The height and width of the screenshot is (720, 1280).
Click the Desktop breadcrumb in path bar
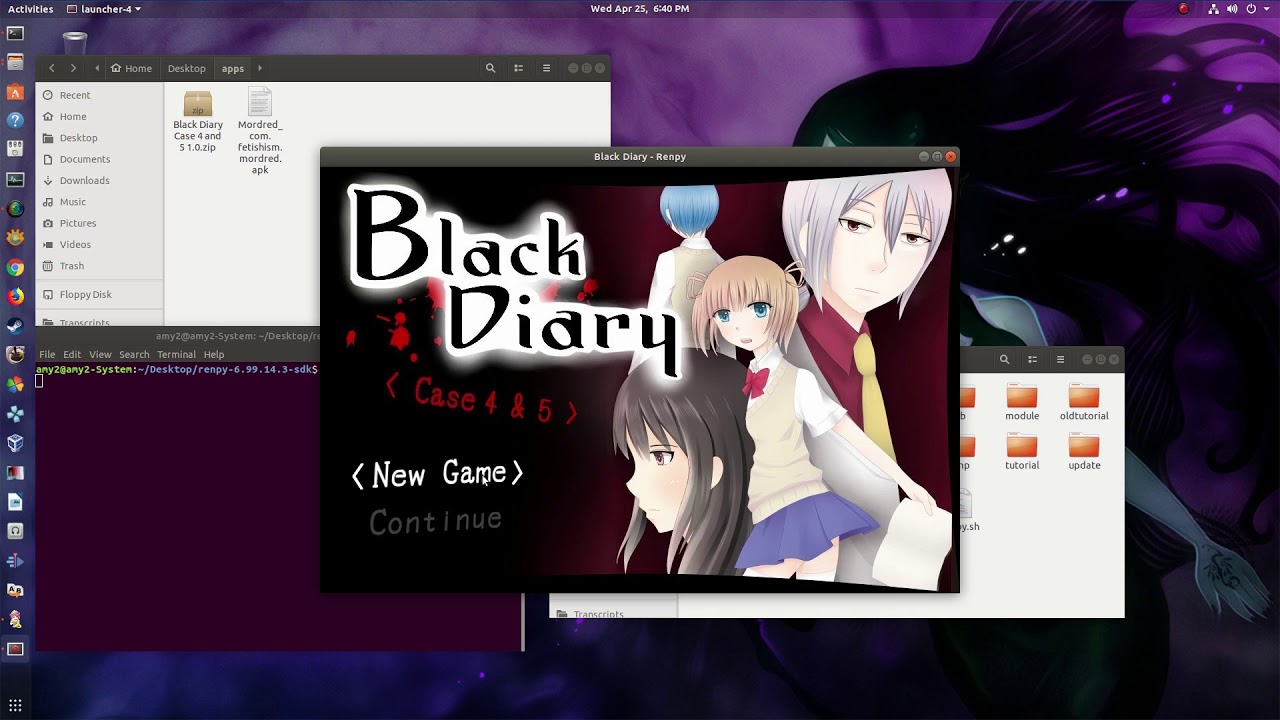click(186, 68)
